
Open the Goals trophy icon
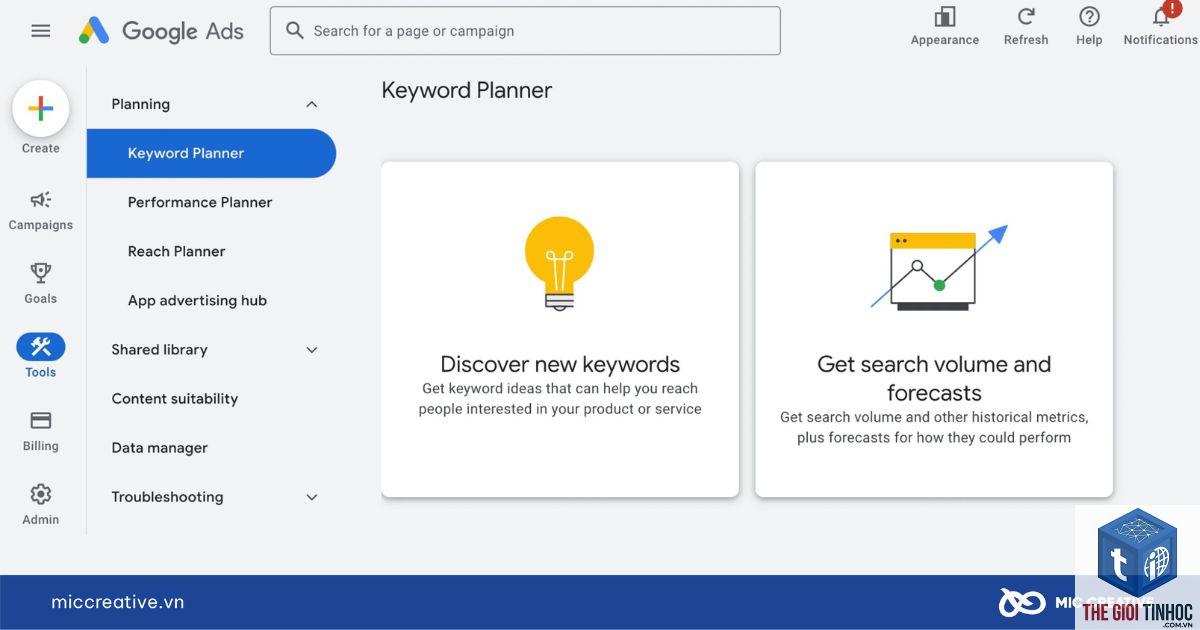click(x=41, y=273)
